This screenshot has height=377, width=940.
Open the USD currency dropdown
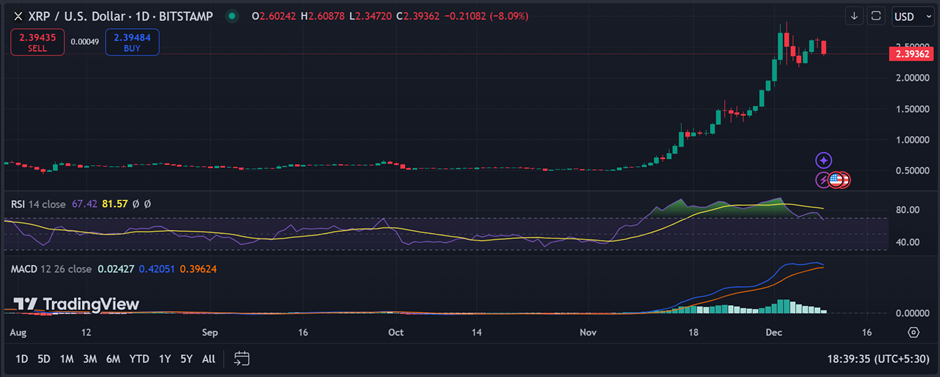coord(912,16)
